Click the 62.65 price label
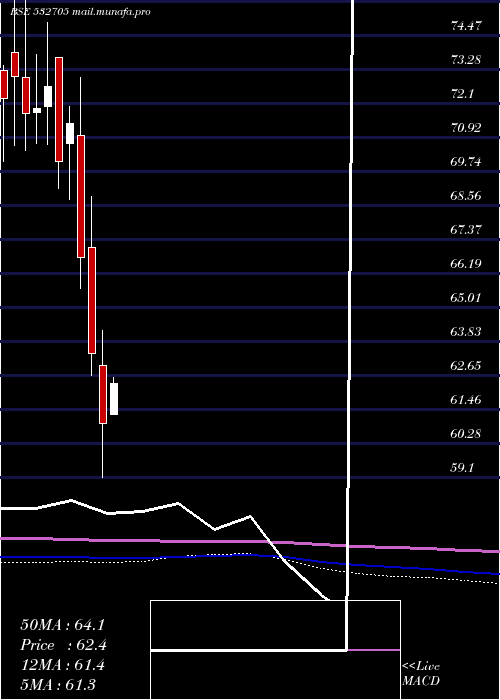 [466, 366]
